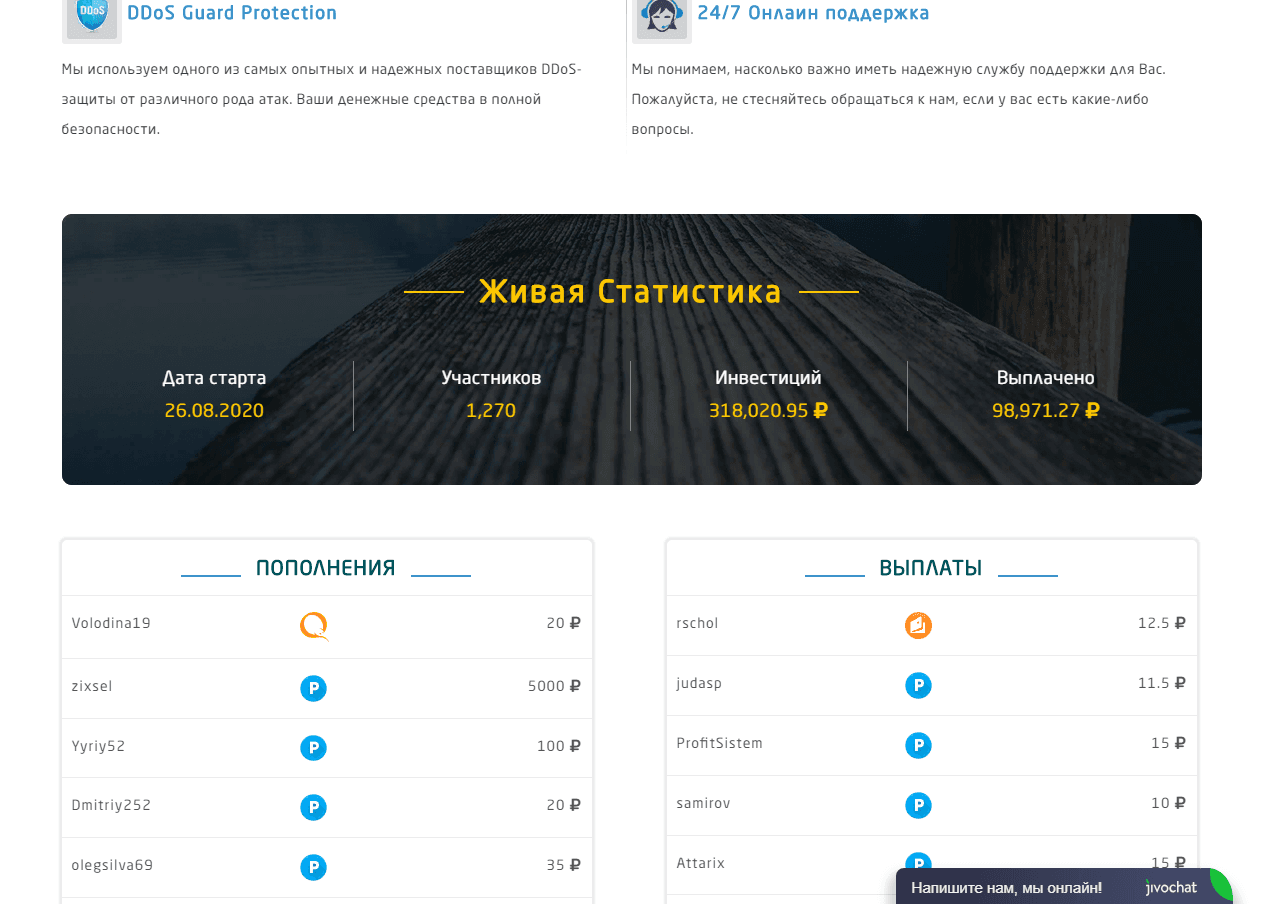Click the support agent headset icon
This screenshot has width=1263, height=904.
(662, 17)
